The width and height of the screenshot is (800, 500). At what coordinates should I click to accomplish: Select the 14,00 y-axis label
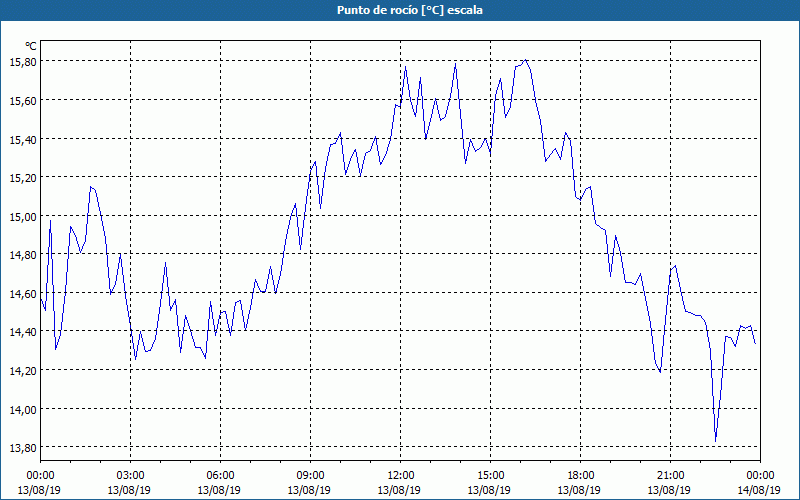click(23, 409)
